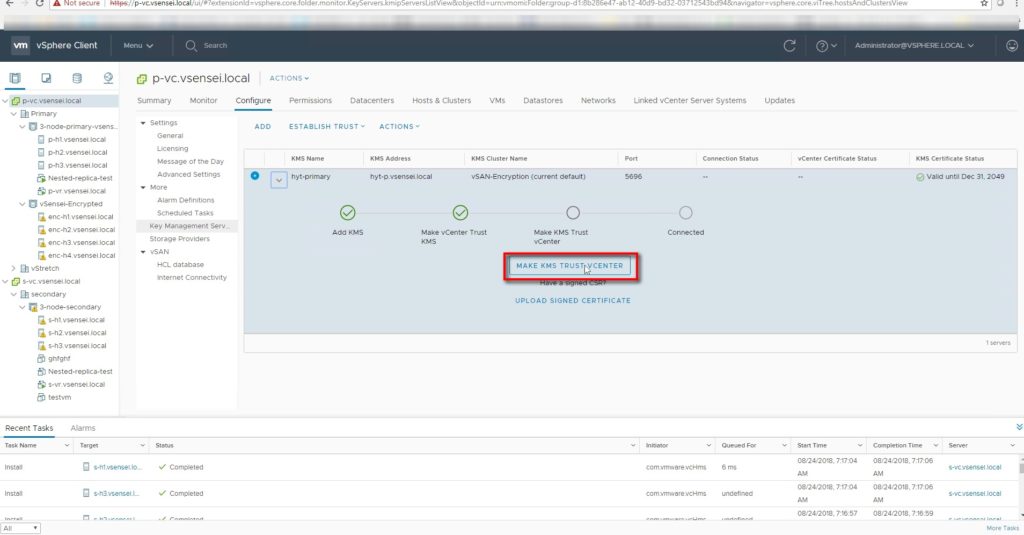Open the Hosts and Clusters inventory view icon
This screenshot has width=1024, height=535.
[15, 78]
